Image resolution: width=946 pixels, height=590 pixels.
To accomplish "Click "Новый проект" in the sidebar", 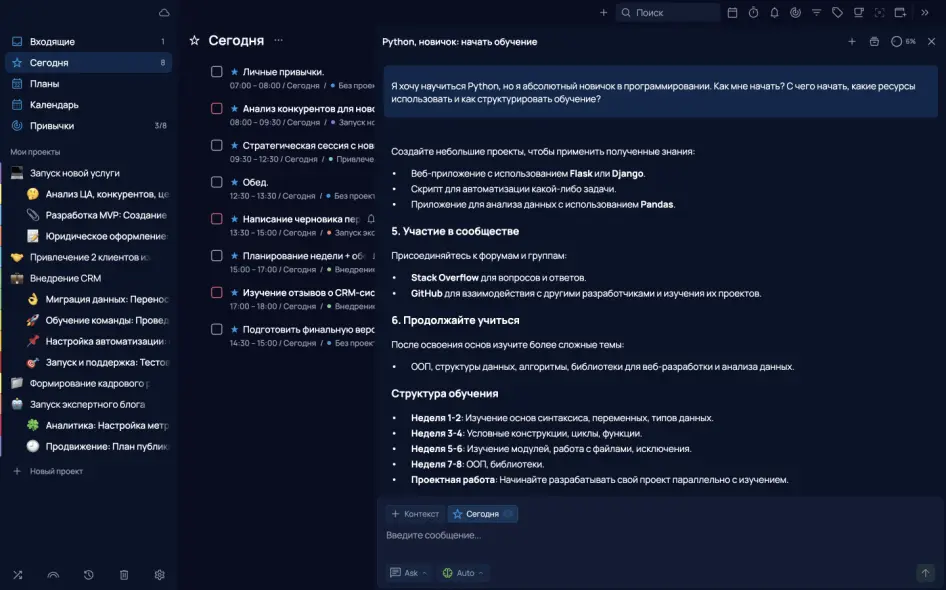I will (x=56, y=471).
